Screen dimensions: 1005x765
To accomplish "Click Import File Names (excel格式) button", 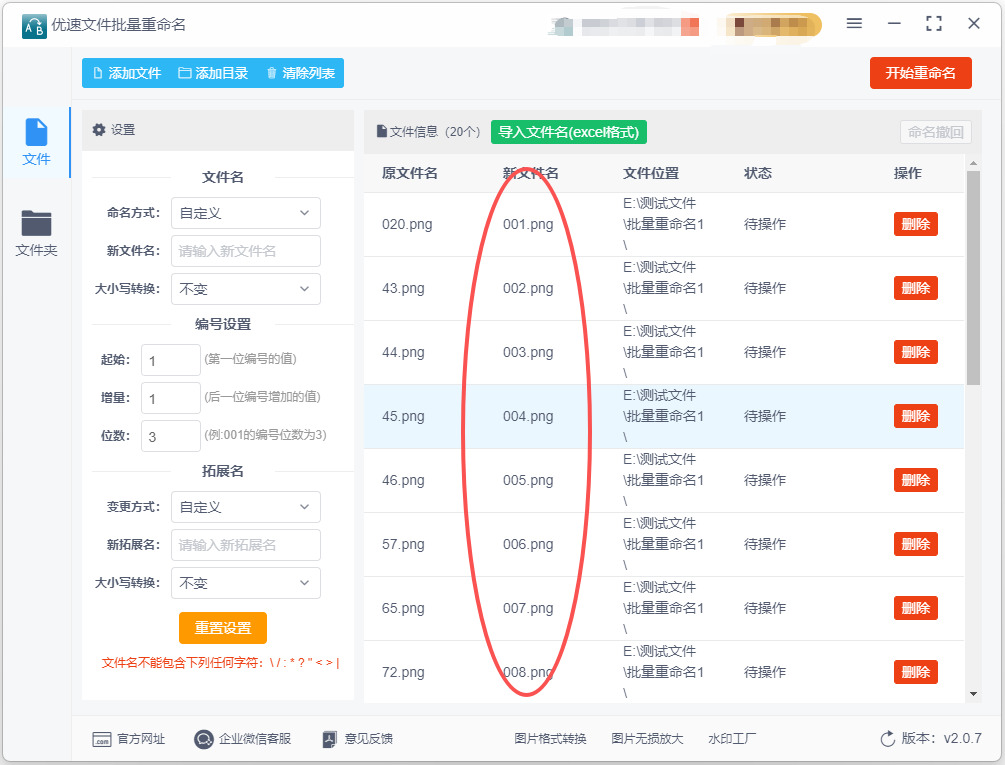I will tap(569, 132).
